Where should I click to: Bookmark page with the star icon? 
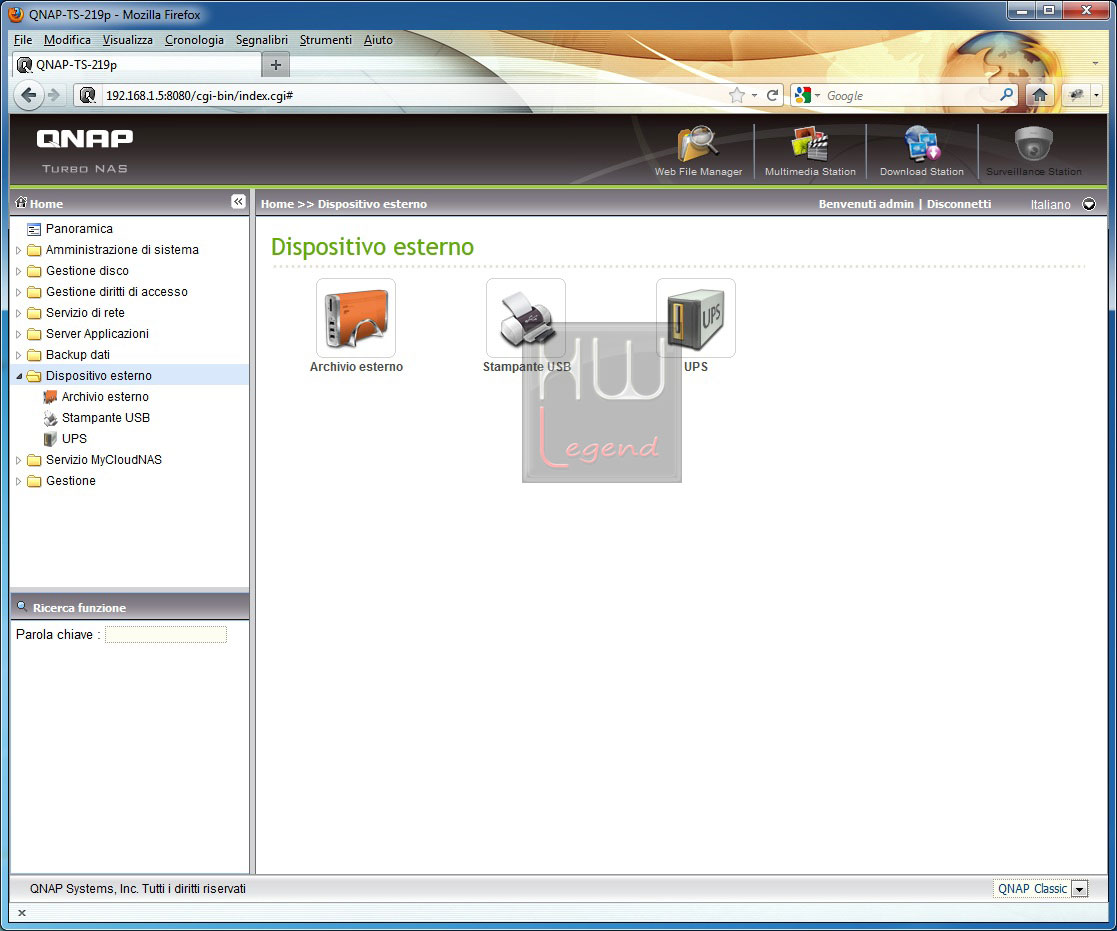[x=737, y=95]
